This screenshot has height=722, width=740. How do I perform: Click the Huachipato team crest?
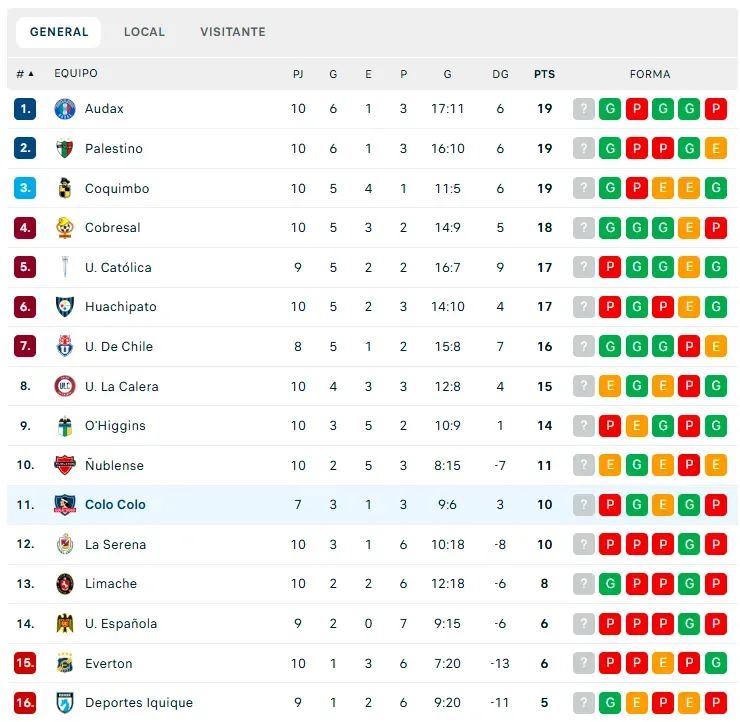point(65,307)
